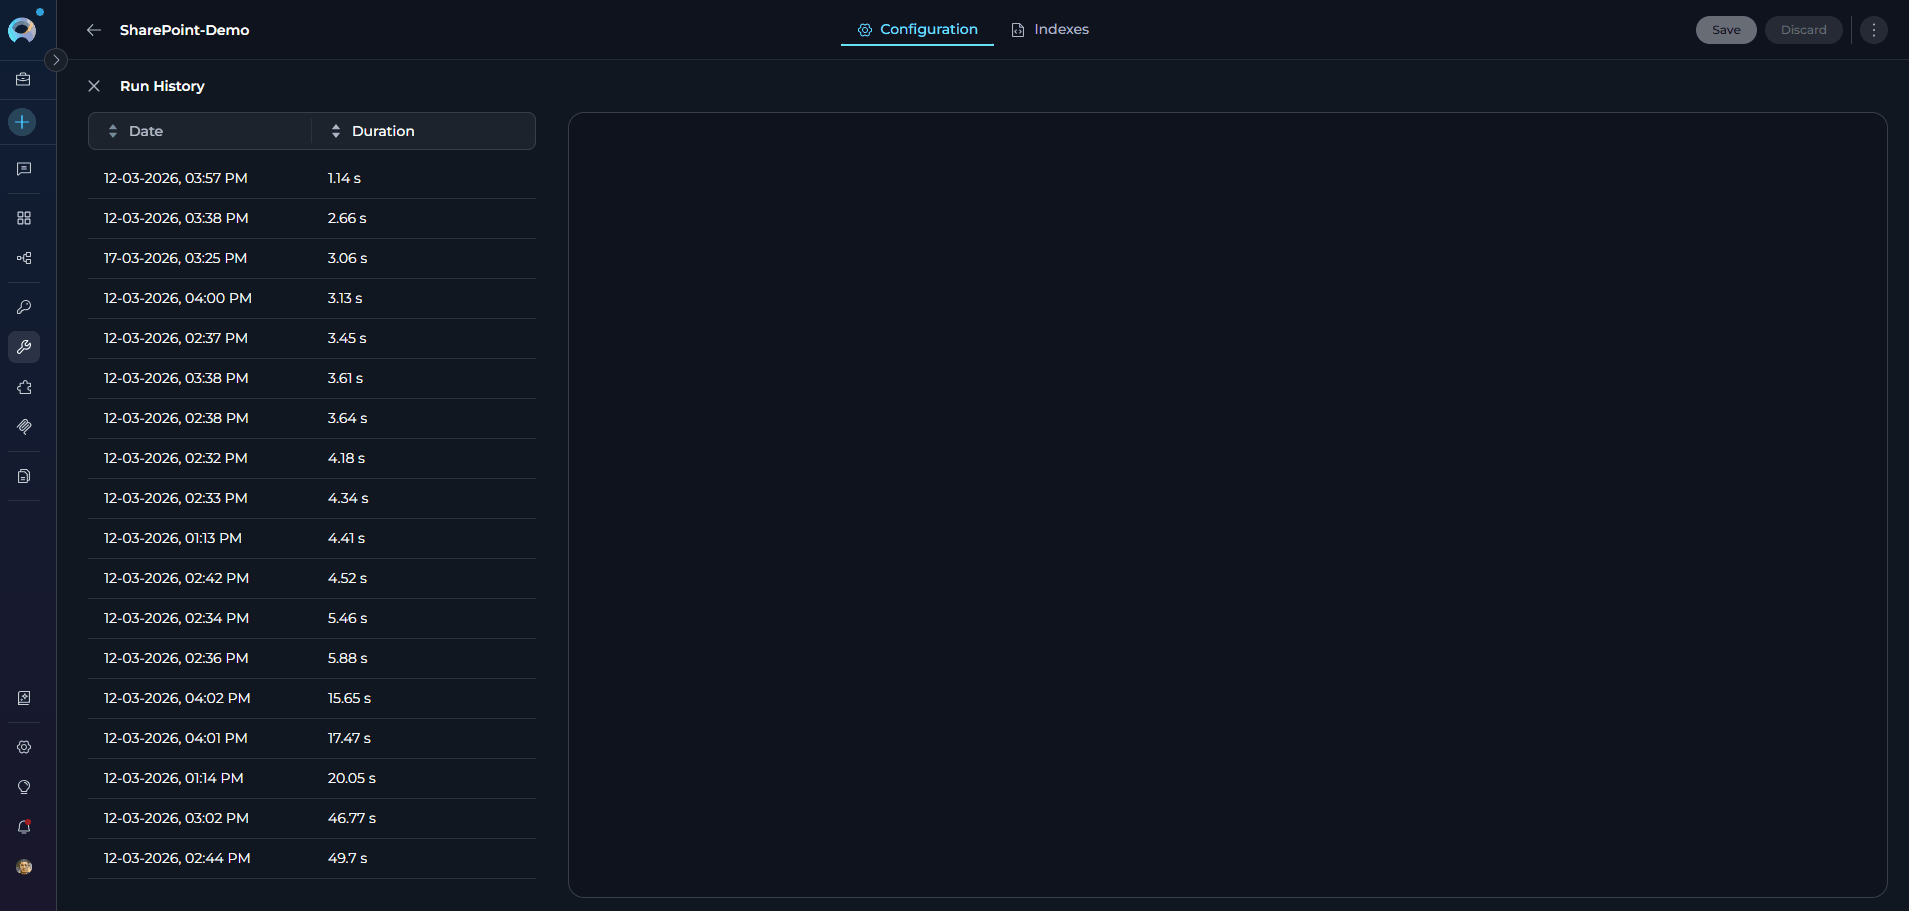
Task: Select the highlighted wrench tools icon
Action: [24, 347]
